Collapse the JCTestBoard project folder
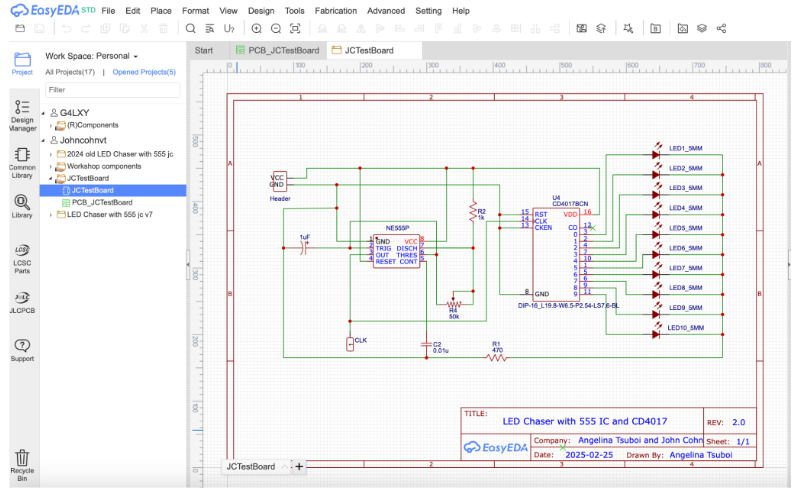 [x=50, y=178]
